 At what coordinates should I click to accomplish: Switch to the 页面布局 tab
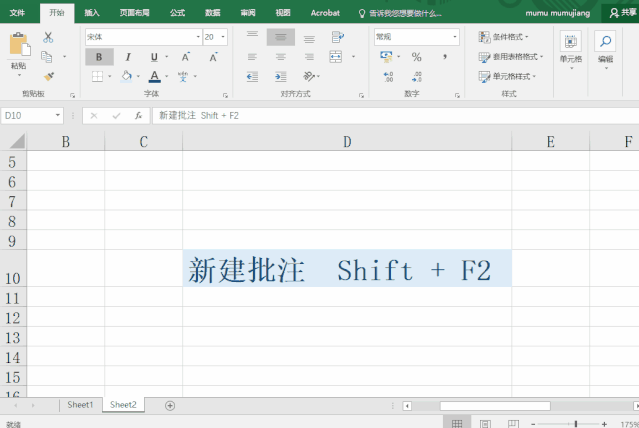134,13
